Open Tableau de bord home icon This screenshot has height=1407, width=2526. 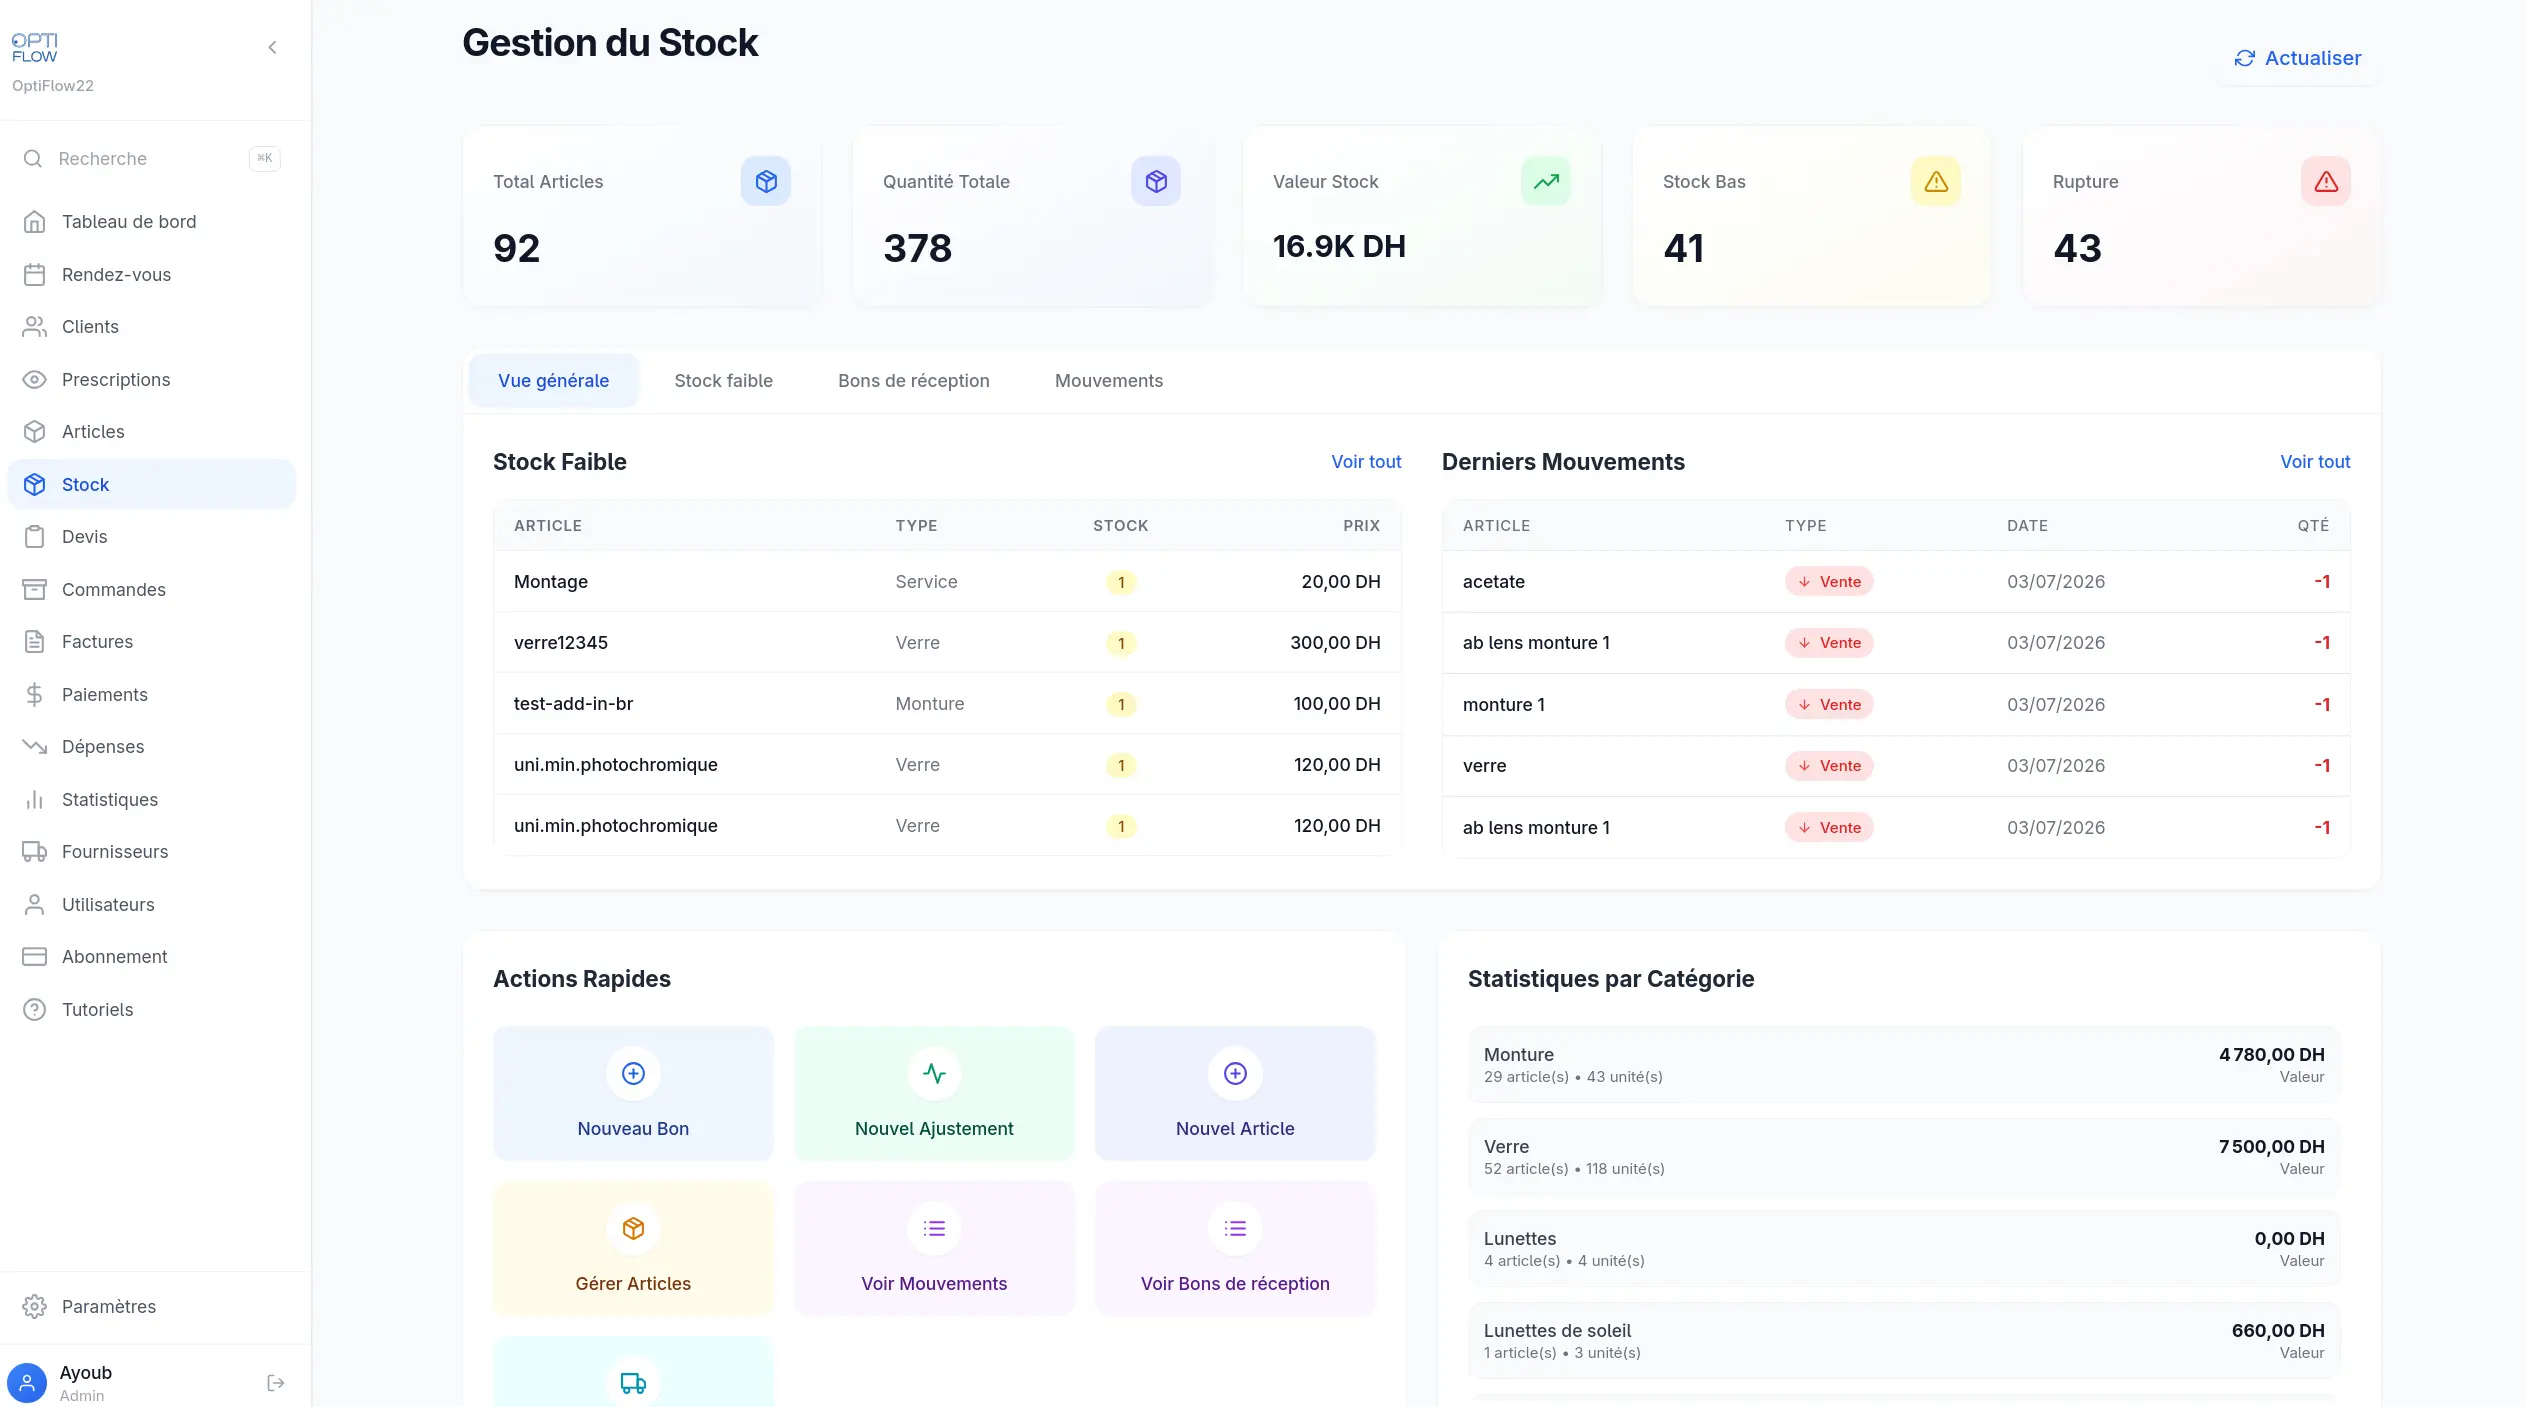tap(35, 222)
